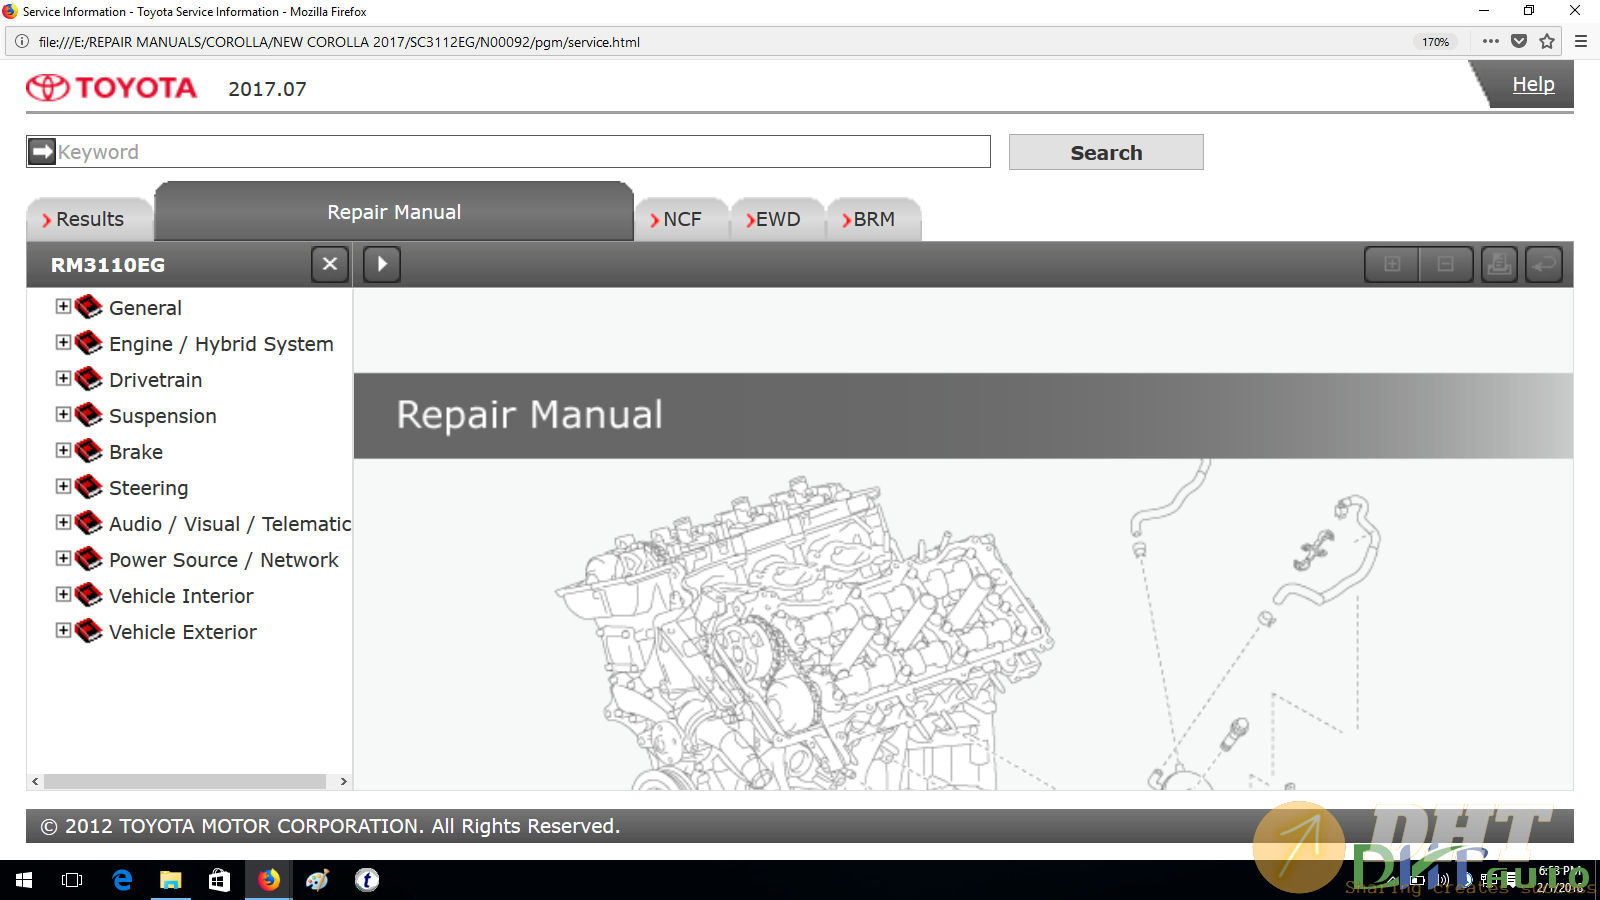
Task: Expand the Engine / Hybrid System node
Action: pos(63,343)
